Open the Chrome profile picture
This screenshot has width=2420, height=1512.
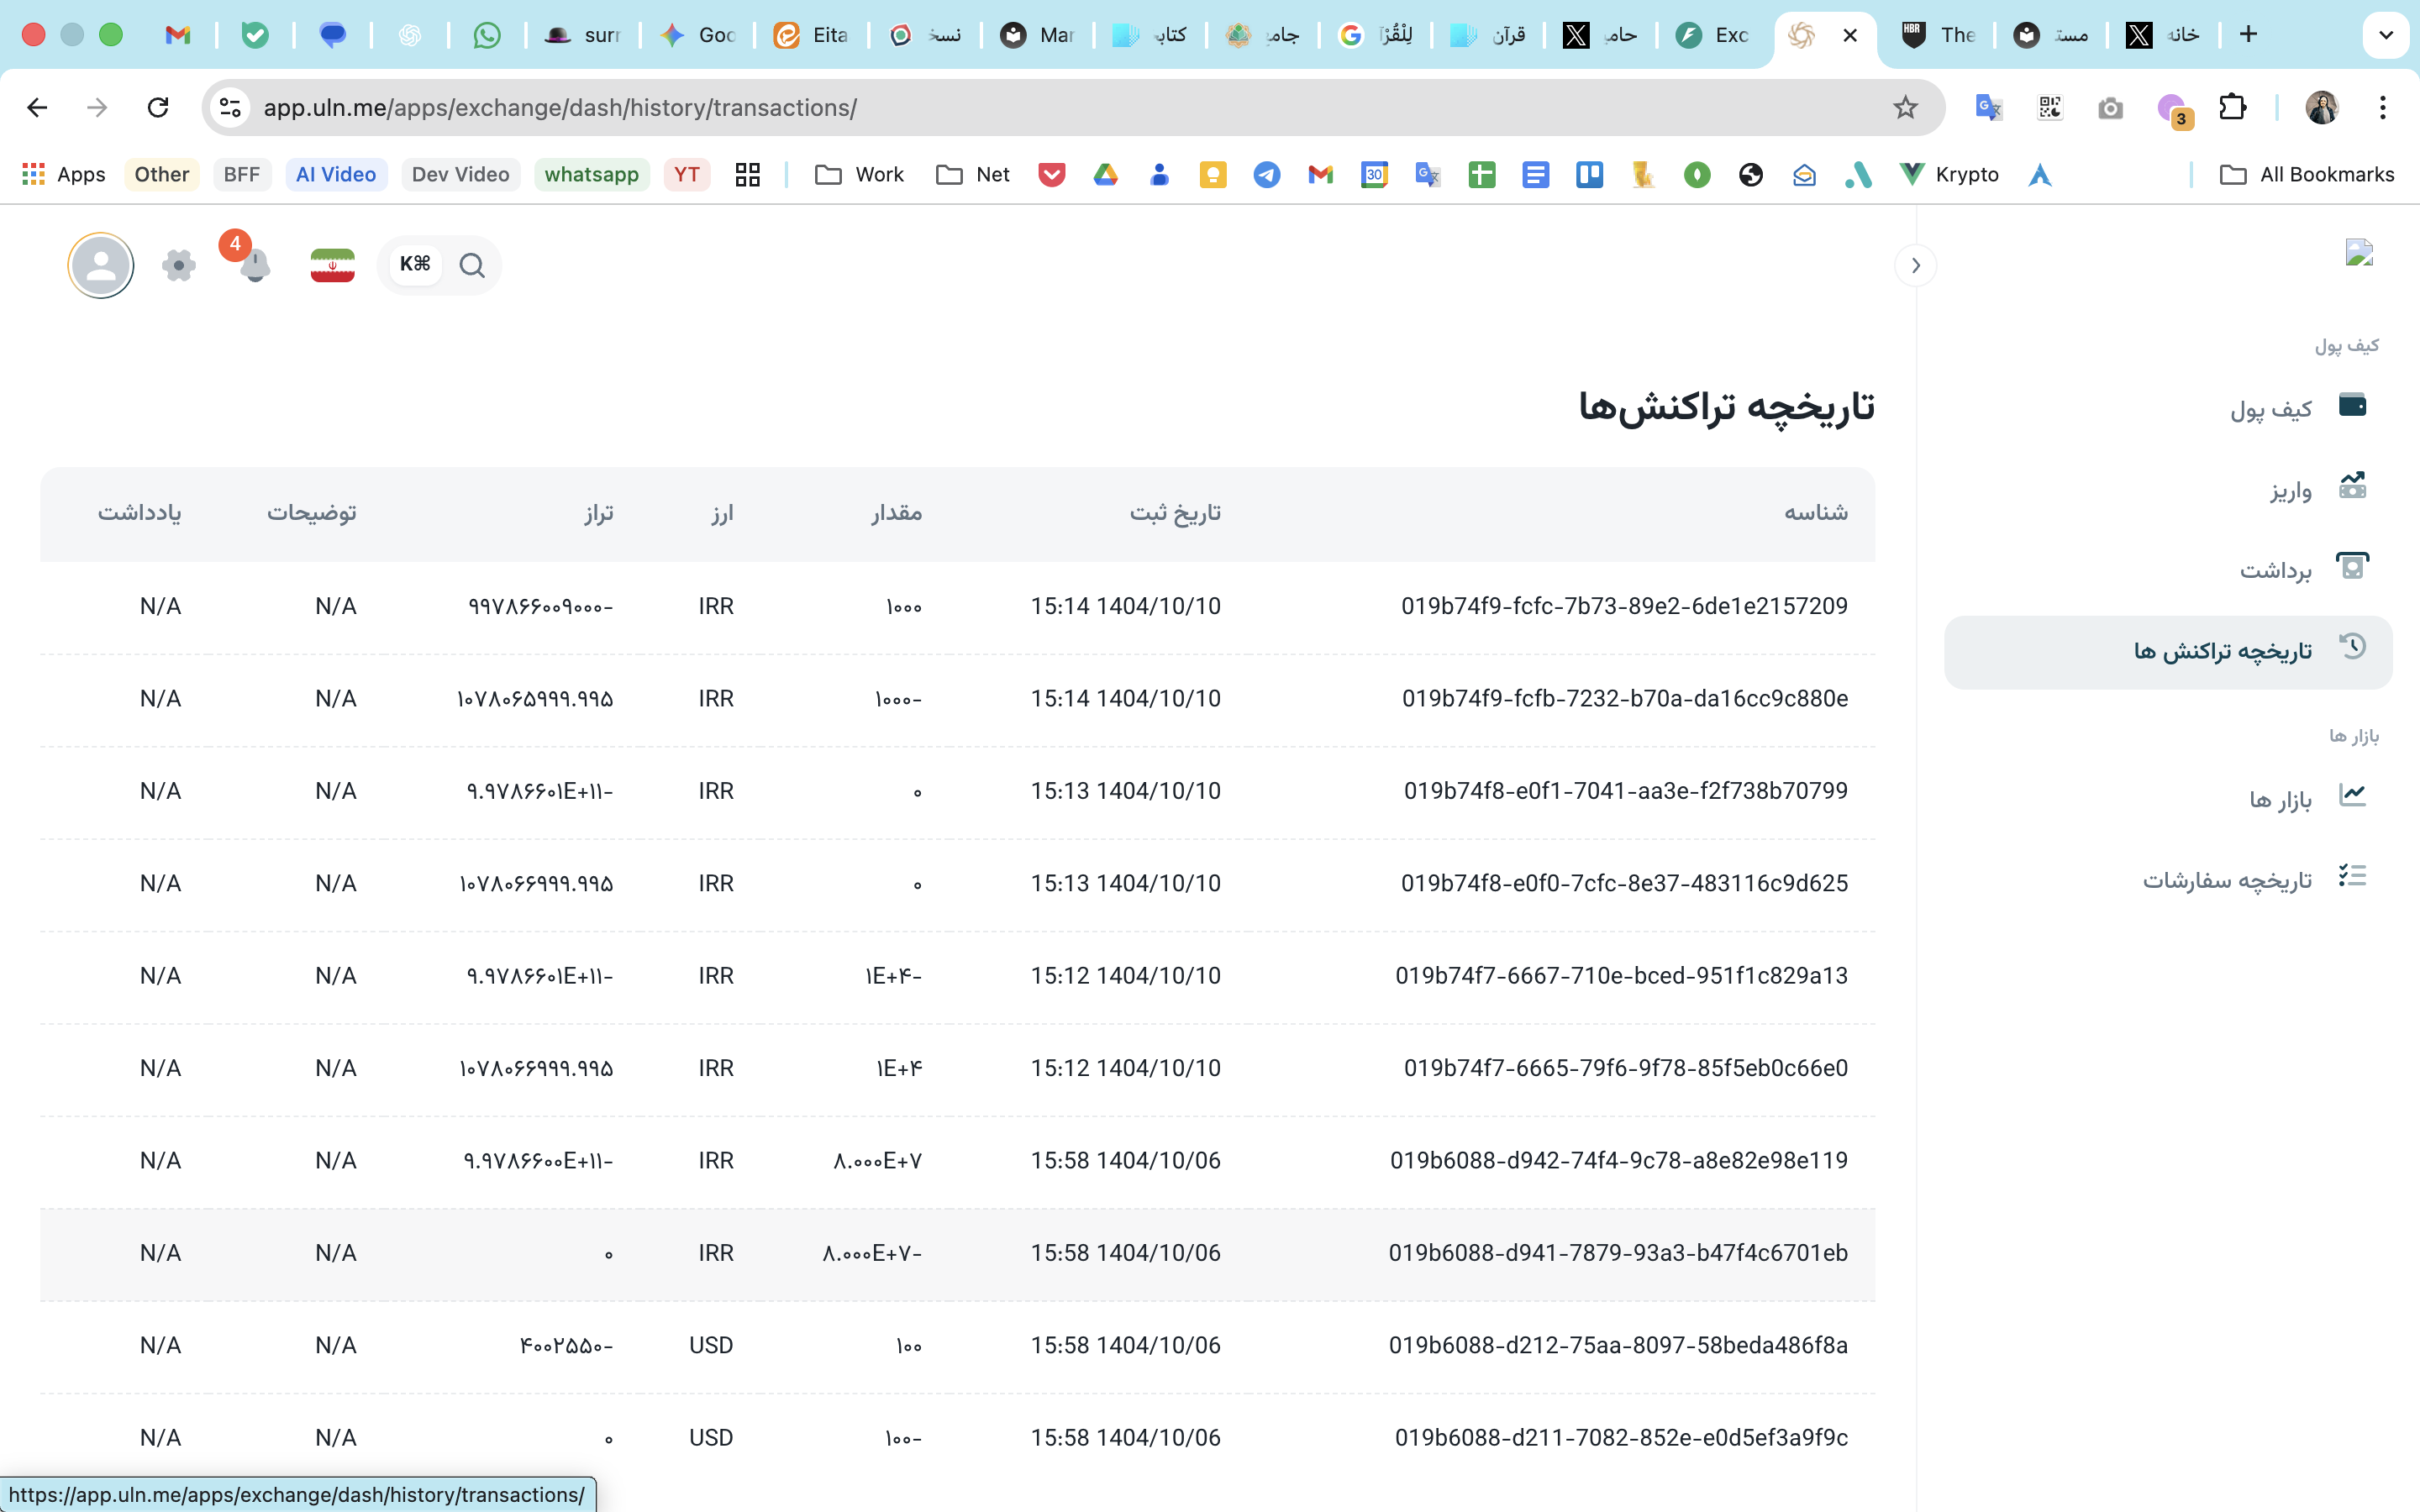coord(2322,107)
